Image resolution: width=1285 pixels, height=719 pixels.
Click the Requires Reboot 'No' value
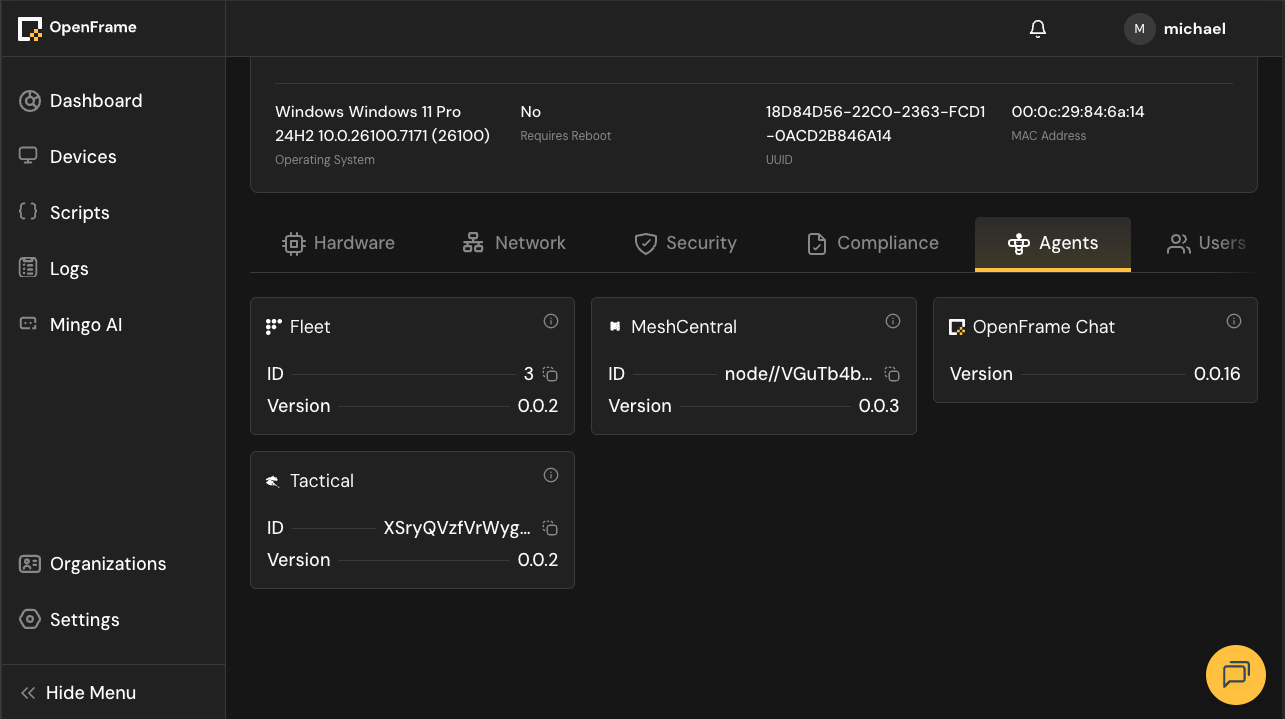point(531,112)
